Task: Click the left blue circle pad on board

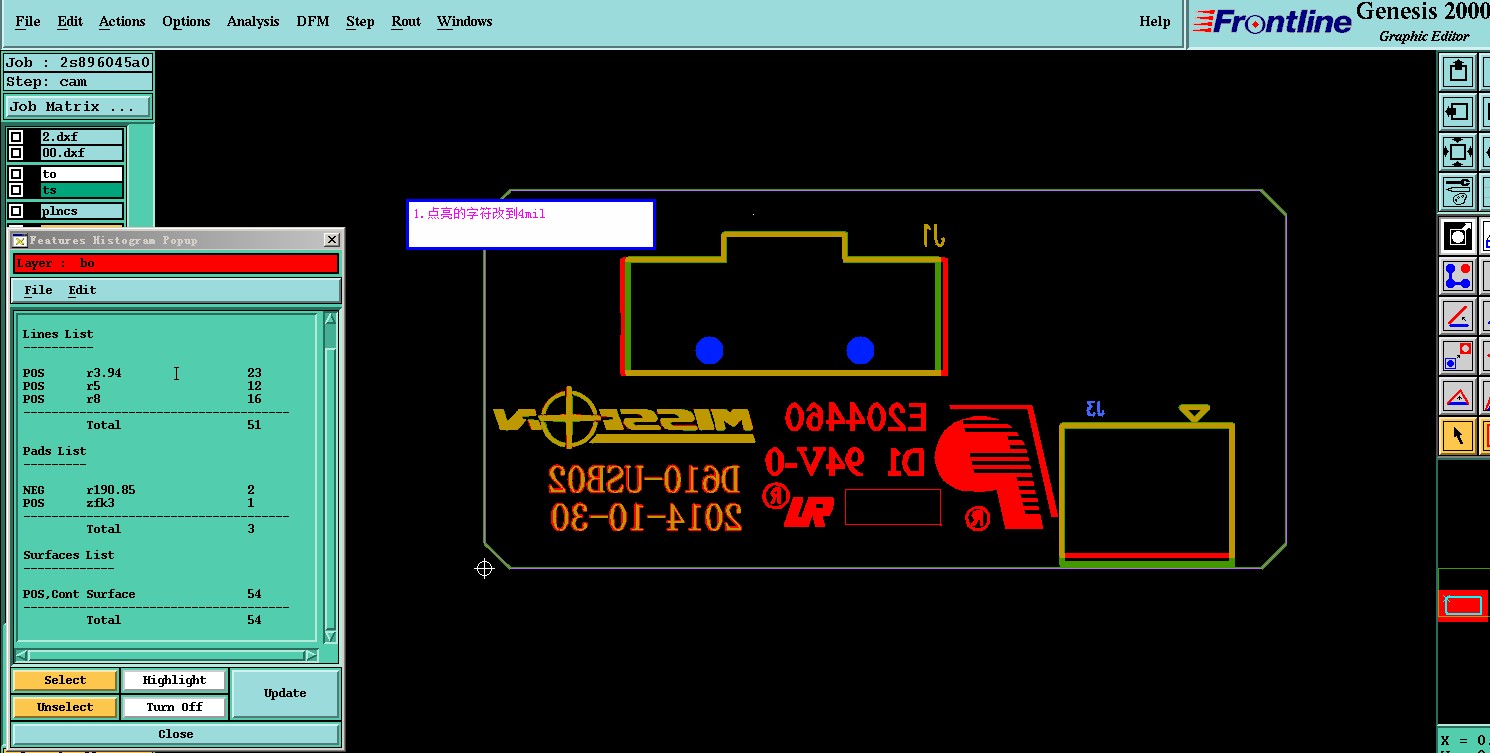Action: (x=709, y=350)
